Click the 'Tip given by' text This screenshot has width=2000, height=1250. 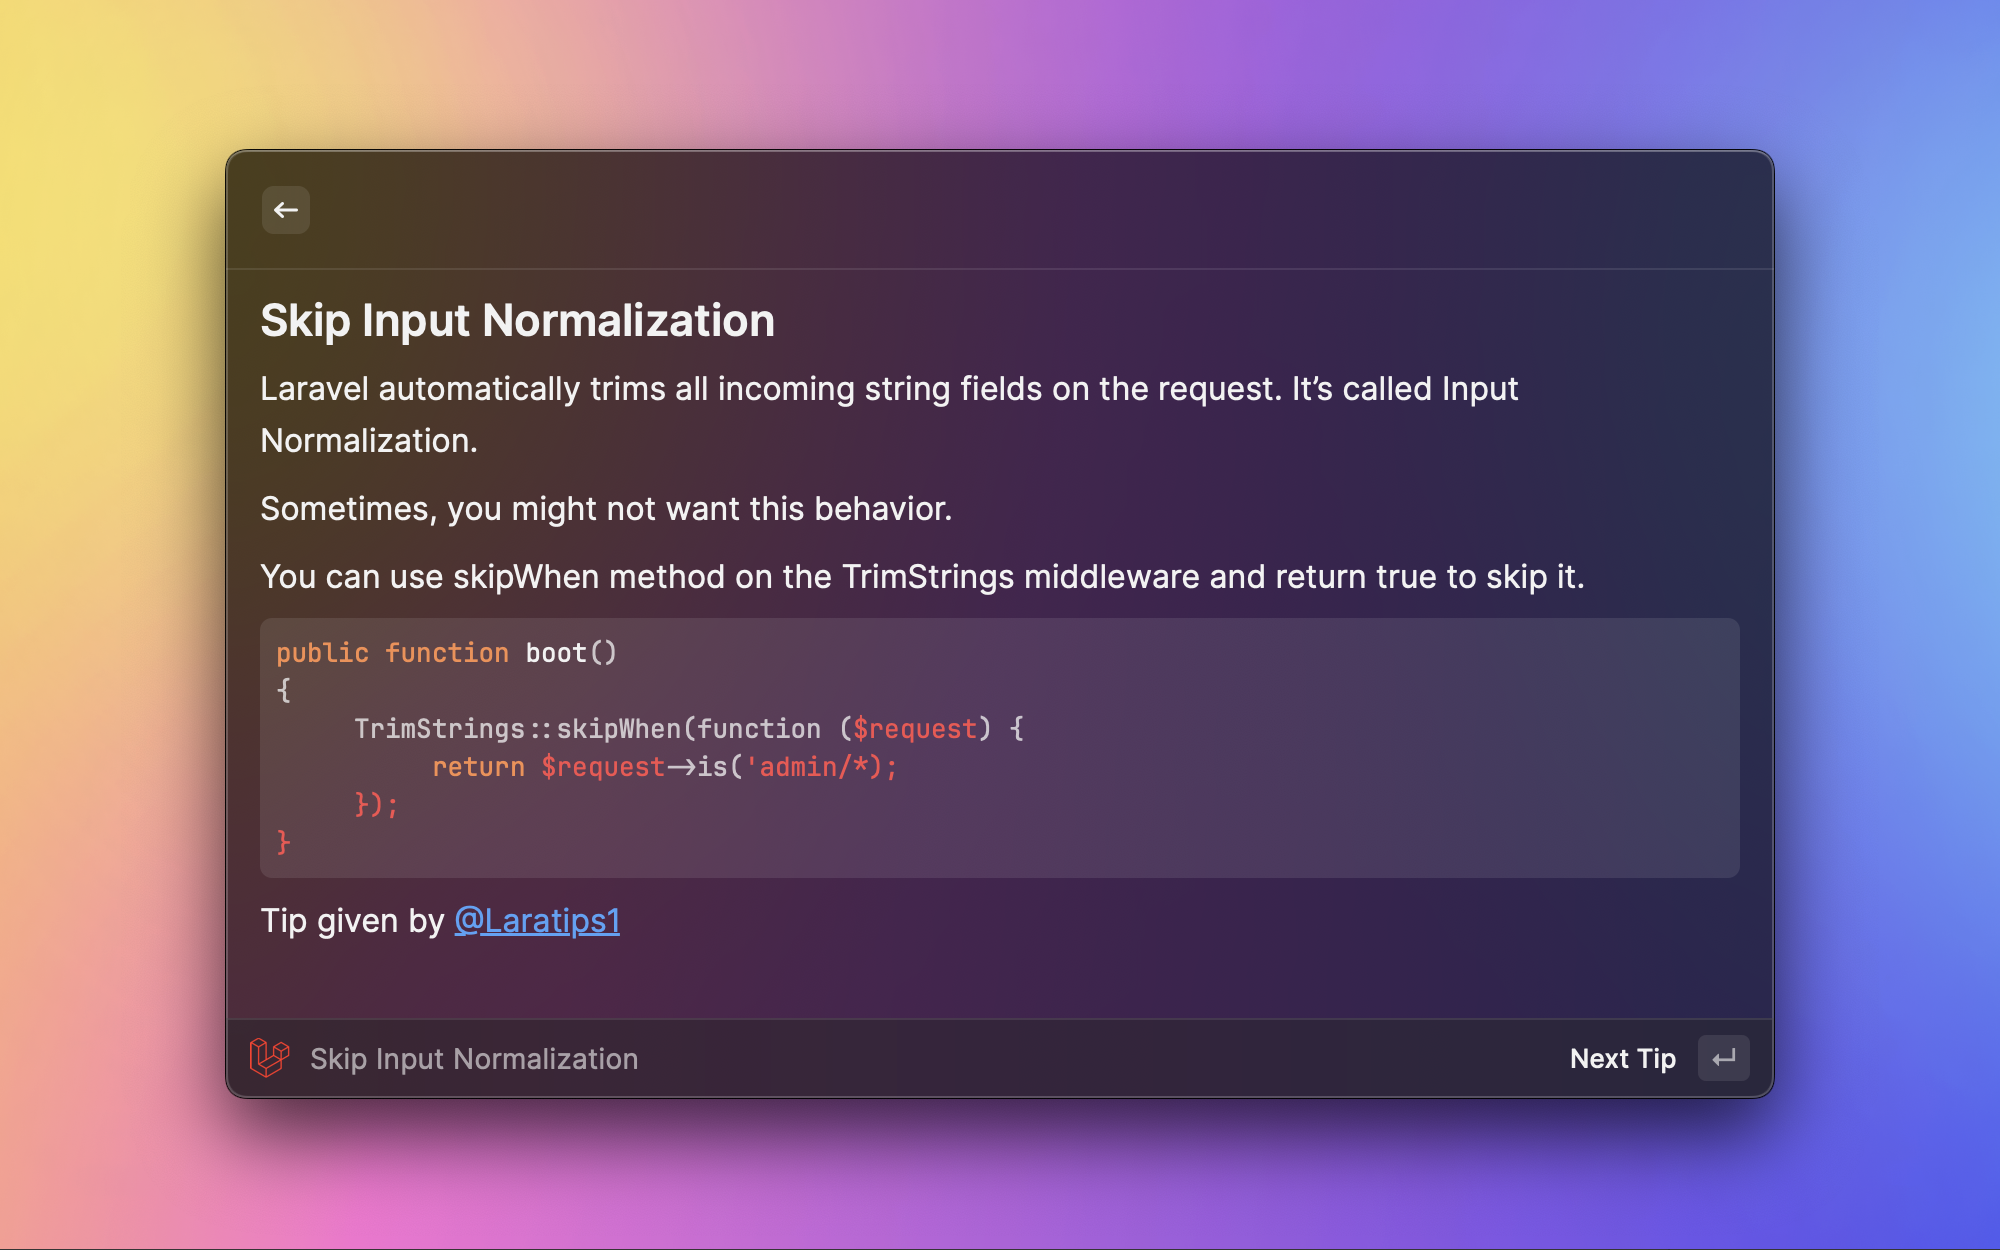(x=352, y=921)
